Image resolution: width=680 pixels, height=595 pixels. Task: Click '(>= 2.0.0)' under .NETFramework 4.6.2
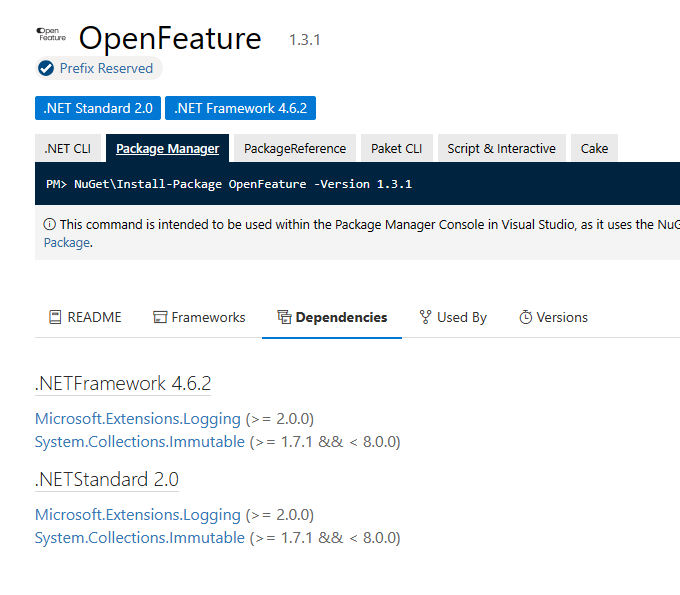(280, 418)
